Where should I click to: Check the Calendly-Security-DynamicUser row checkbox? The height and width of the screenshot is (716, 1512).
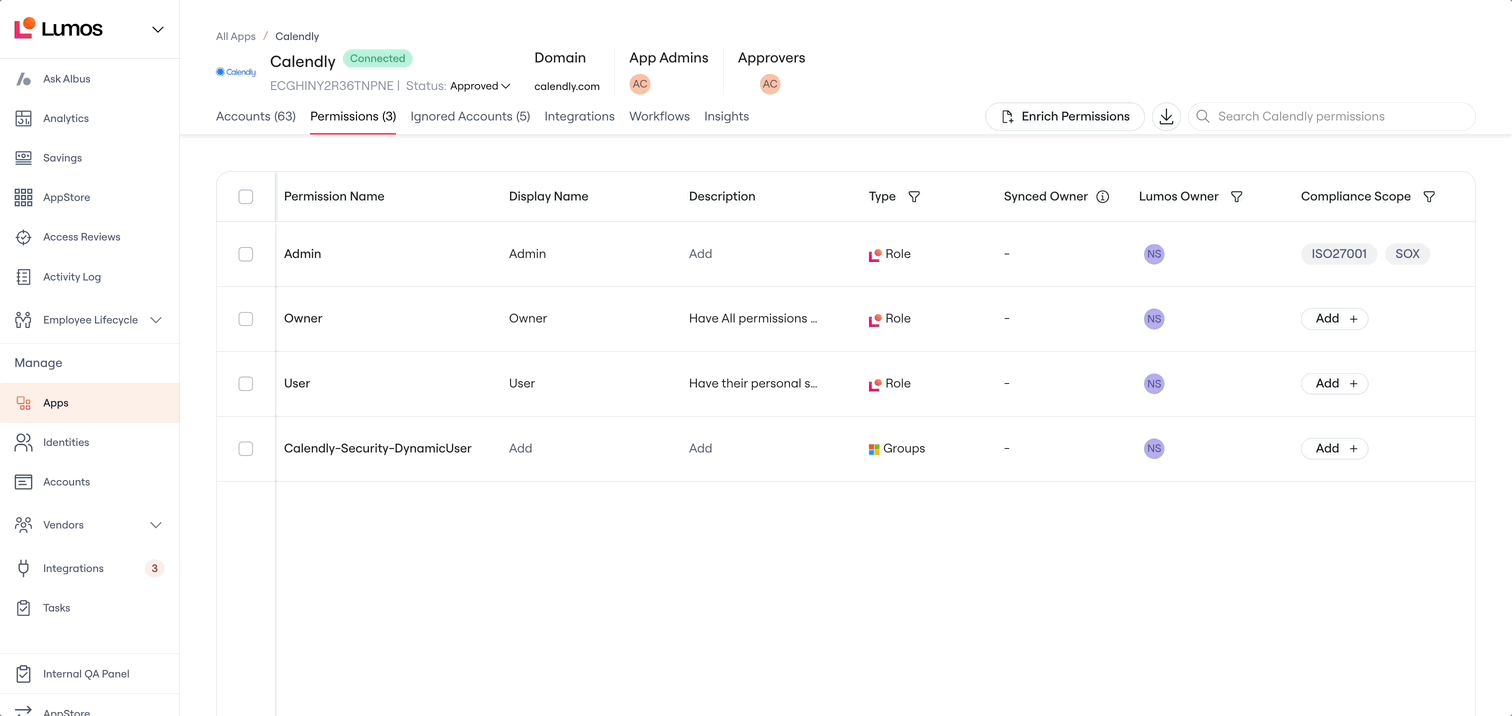click(246, 449)
